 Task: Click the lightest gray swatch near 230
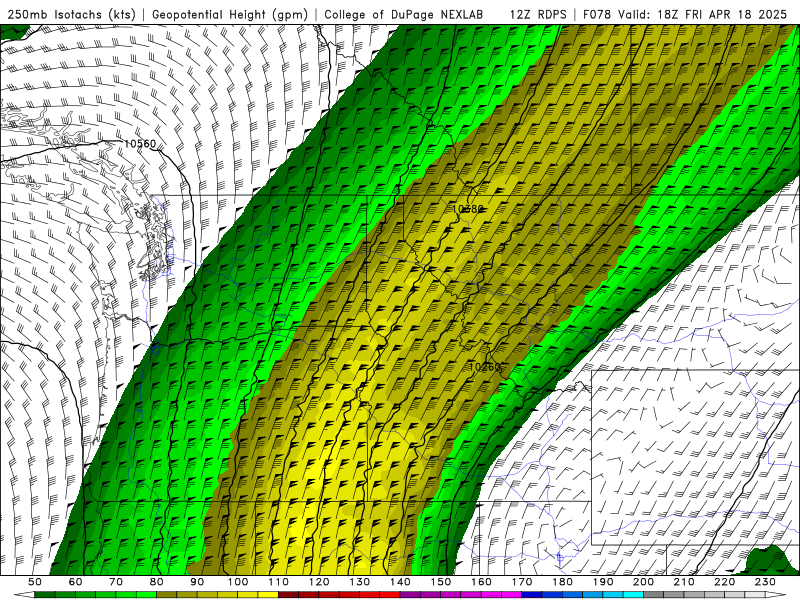point(755,595)
